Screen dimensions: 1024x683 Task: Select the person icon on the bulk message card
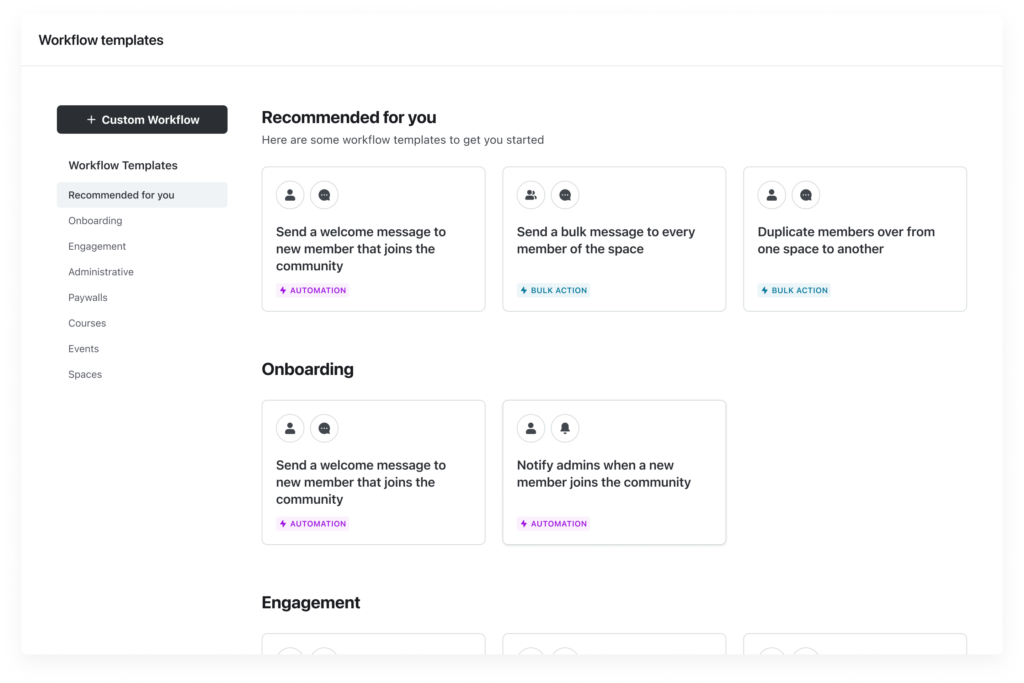tap(530, 194)
